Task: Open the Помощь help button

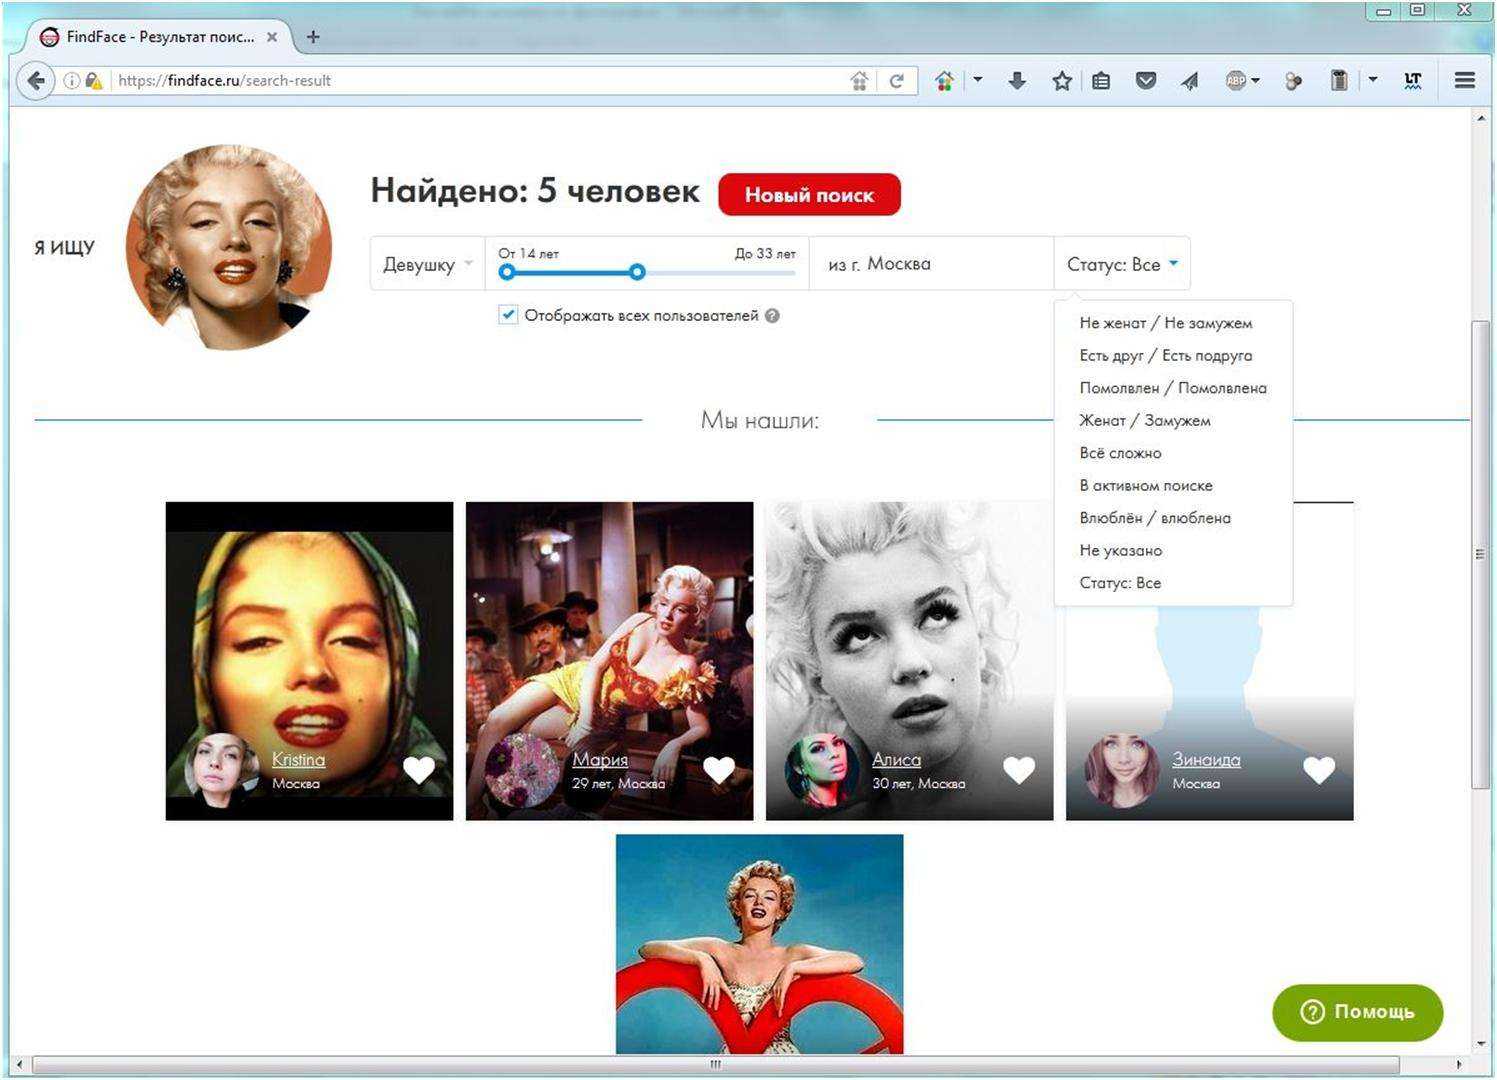Action: tap(1357, 1012)
